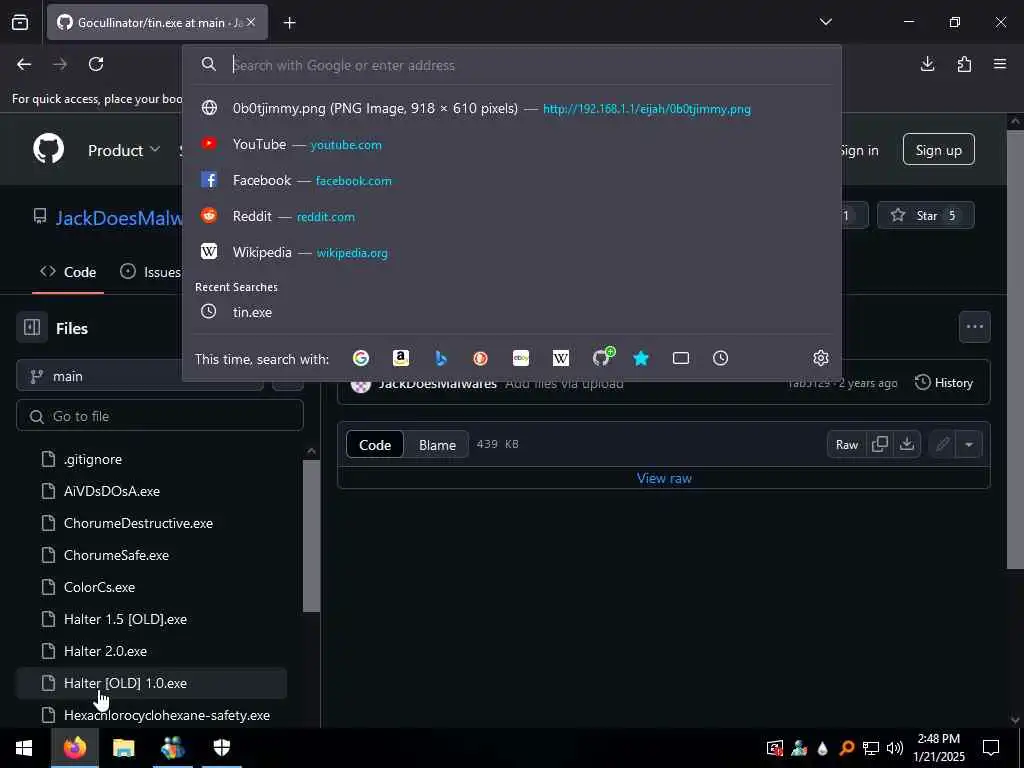Follow the View raw link
Screen dimensions: 1024x768
(x=664, y=478)
